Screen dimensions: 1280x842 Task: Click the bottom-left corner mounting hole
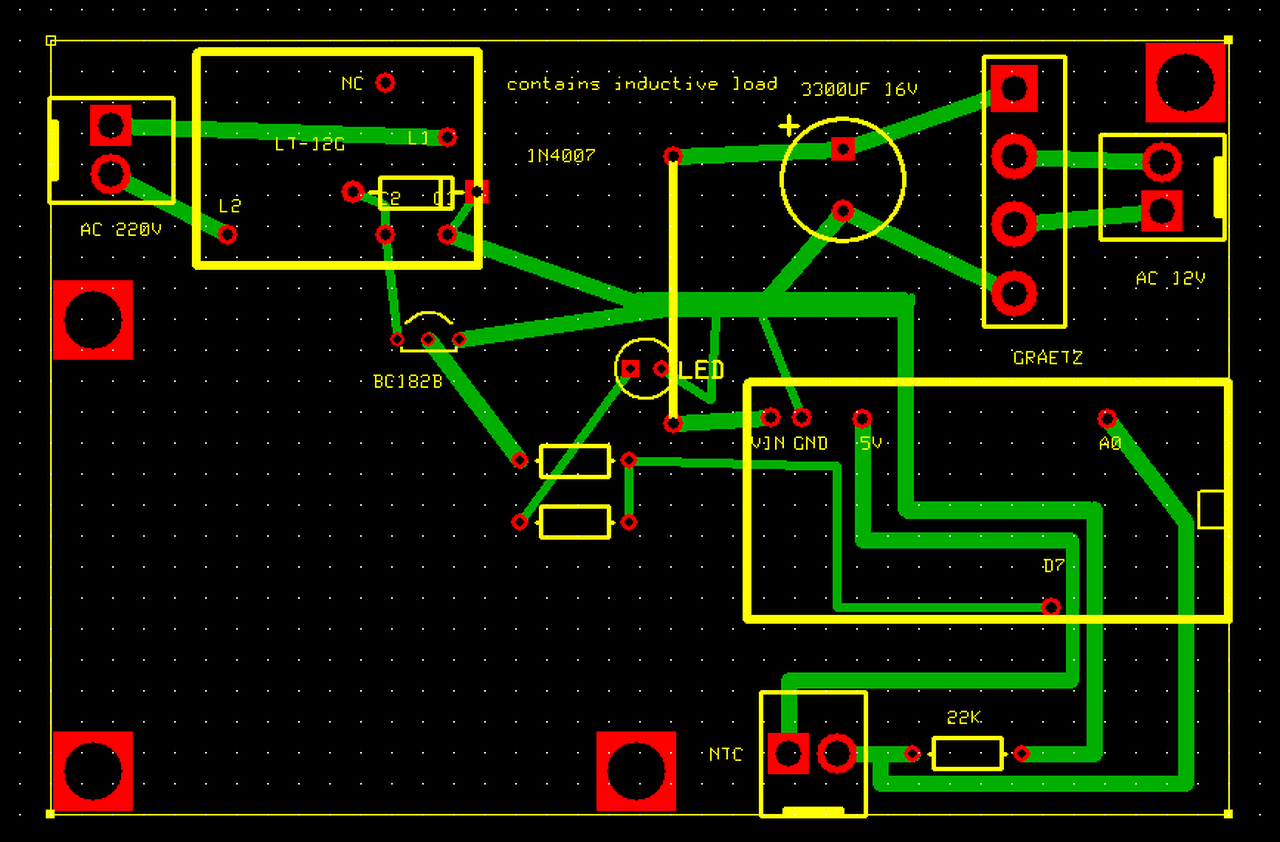point(93,771)
